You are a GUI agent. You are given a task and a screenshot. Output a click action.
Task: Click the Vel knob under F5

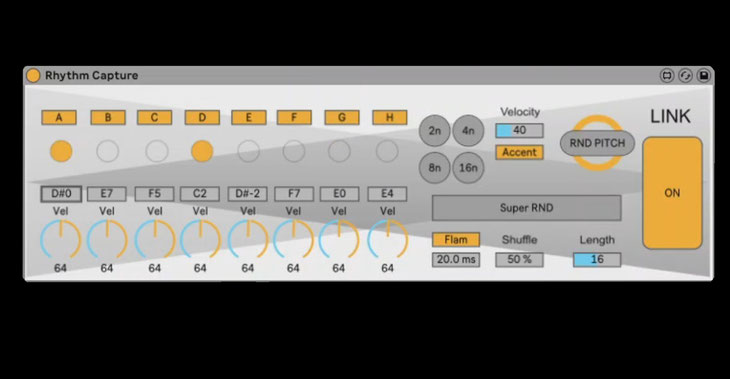click(155, 240)
